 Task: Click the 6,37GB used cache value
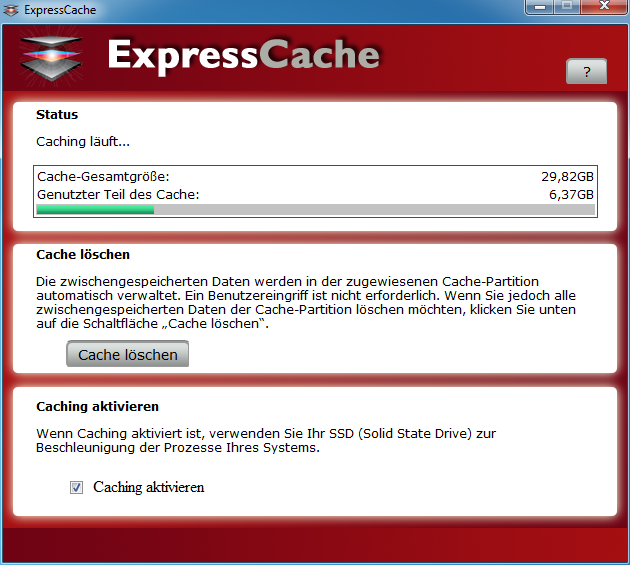point(571,194)
